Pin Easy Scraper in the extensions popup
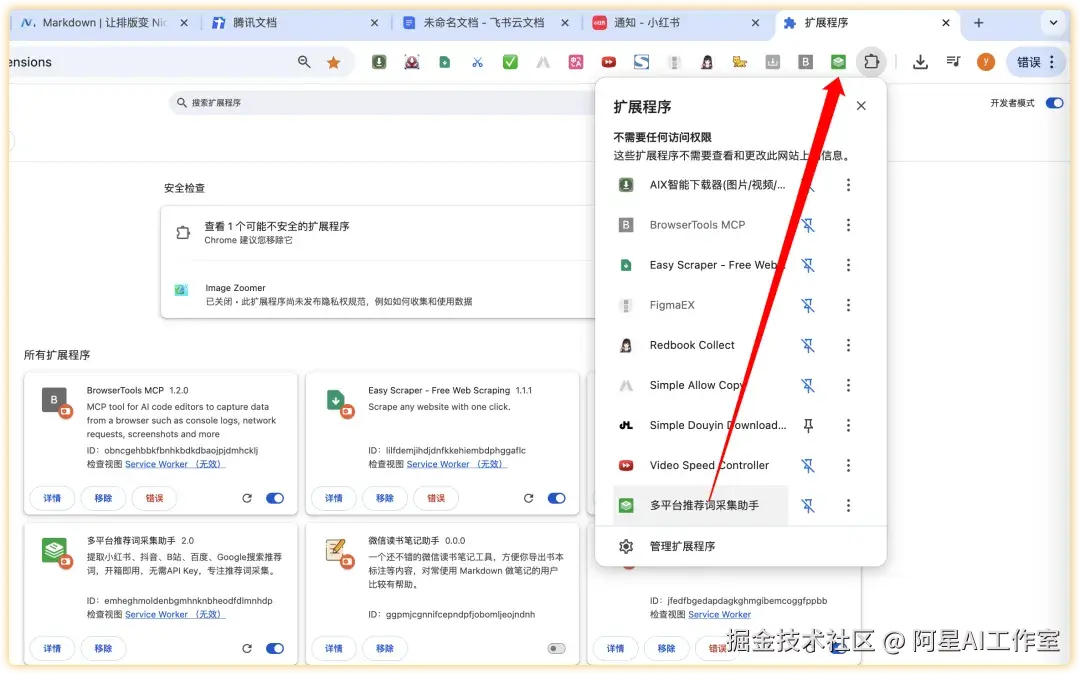The width and height of the screenshot is (1080, 674). [808, 265]
